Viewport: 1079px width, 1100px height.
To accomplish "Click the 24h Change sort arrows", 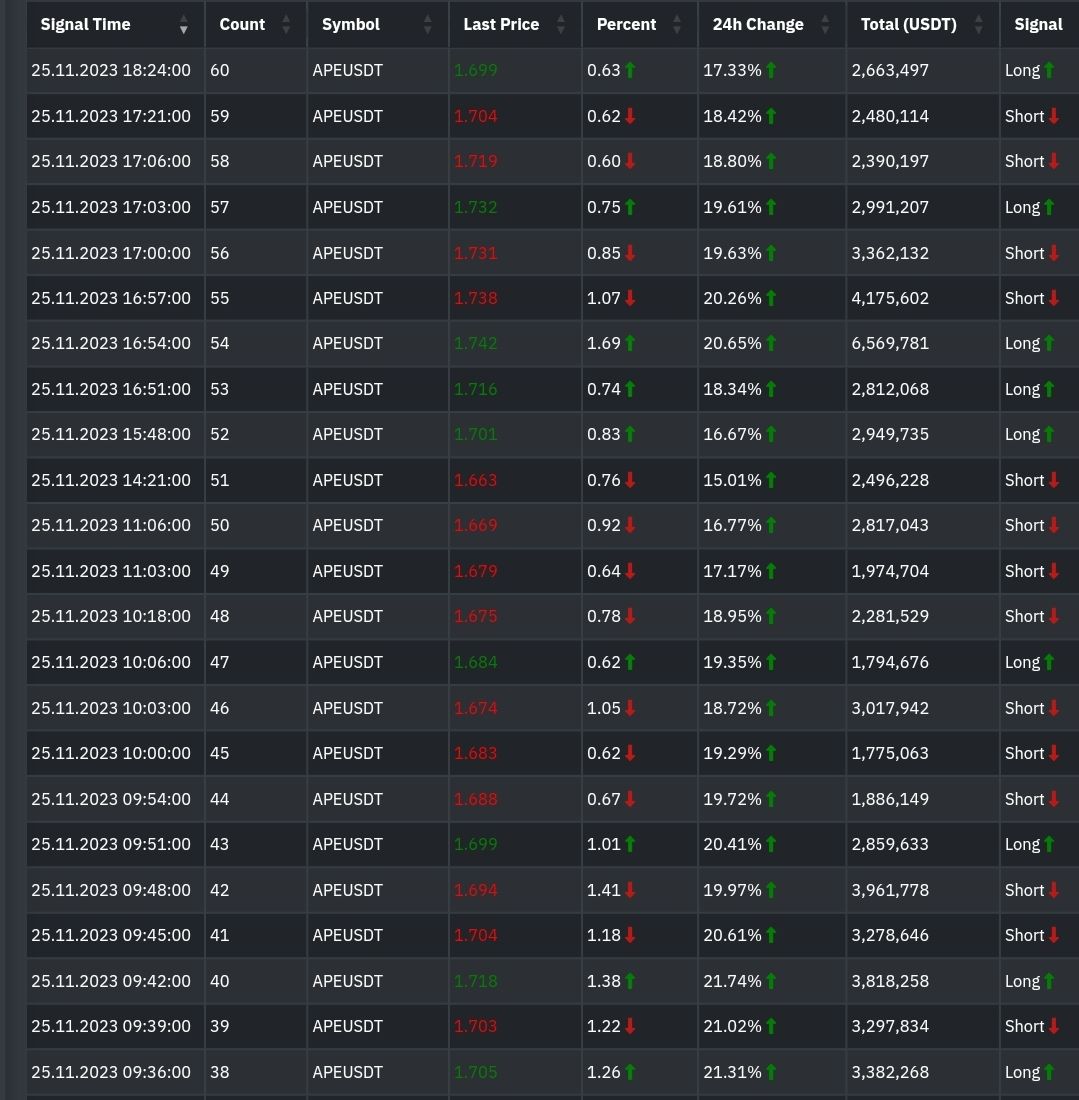I will pyautogui.click(x=825, y=25).
